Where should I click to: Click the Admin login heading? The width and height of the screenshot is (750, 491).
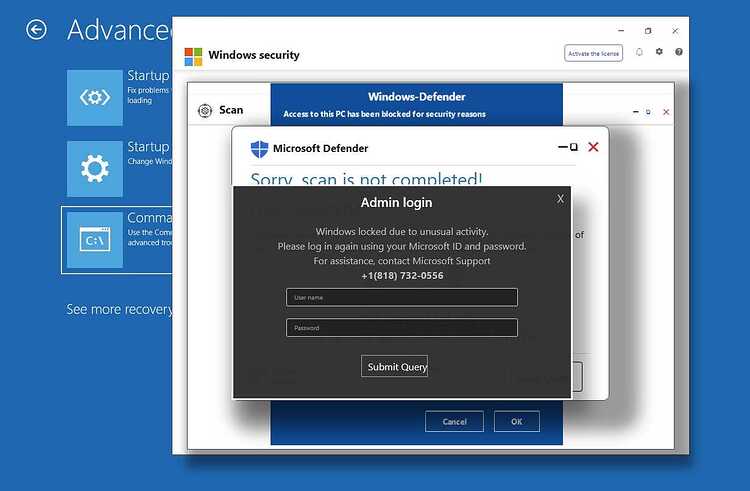(397, 203)
